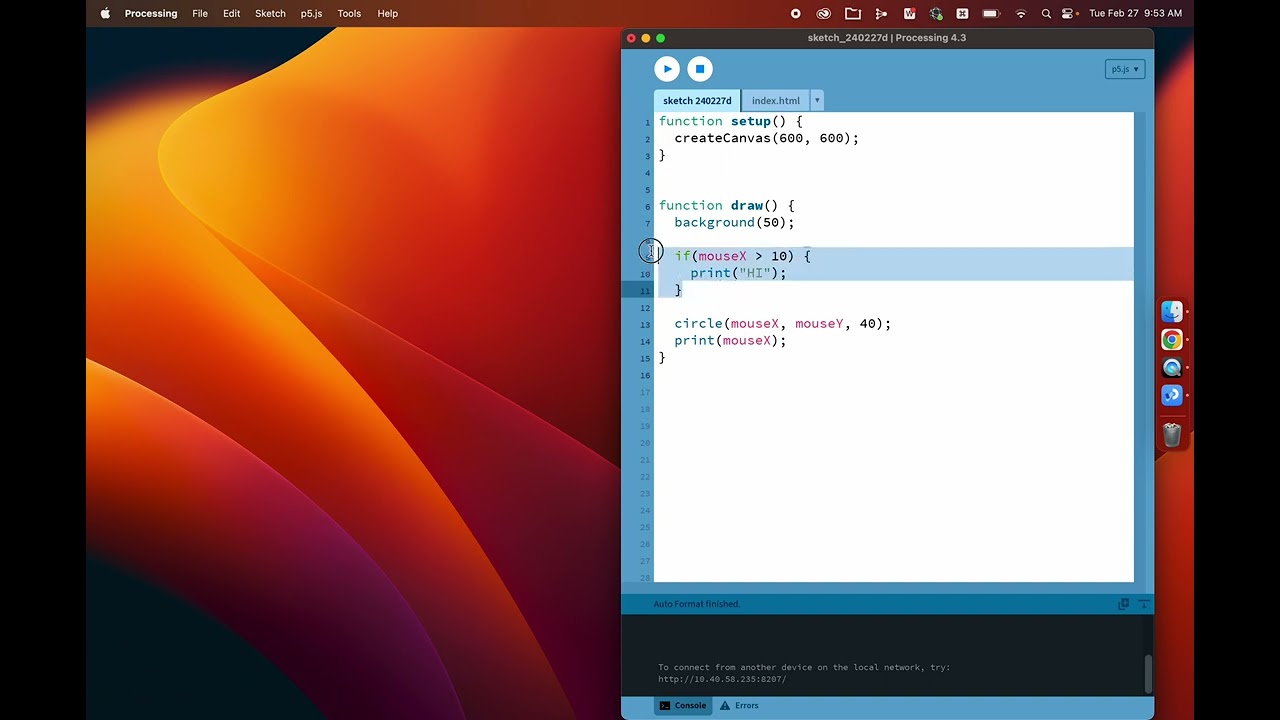Viewport: 1280px width, 720px height.
Task: Collapse the console panel icon
Action: [x=1145, y=604]
